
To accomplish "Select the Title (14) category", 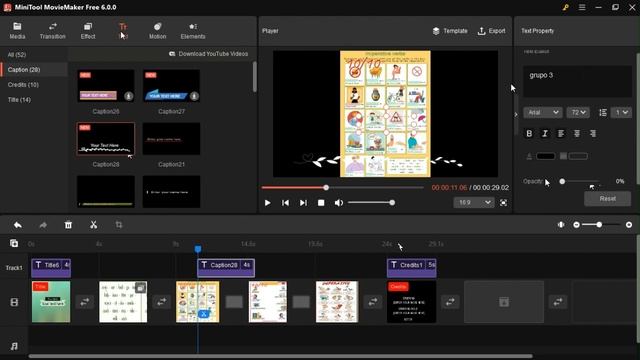I will tap(19, 100).
